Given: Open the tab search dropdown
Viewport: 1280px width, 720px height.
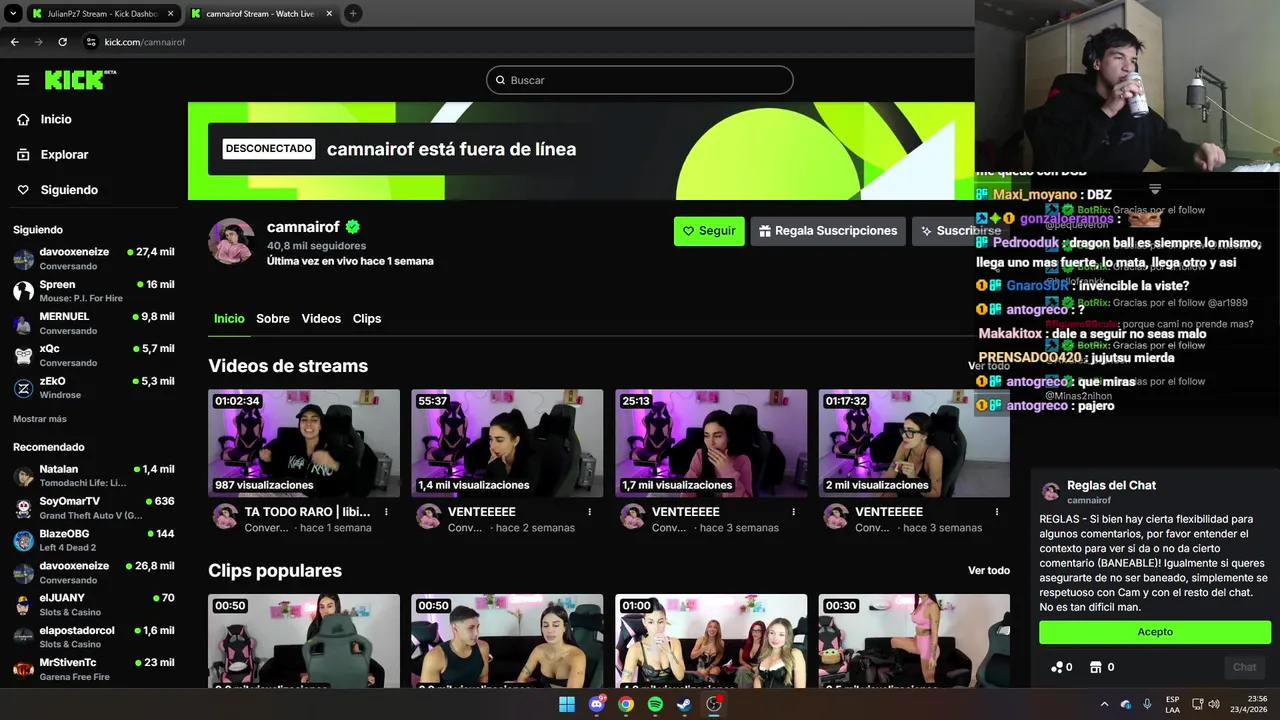Looking at the screenshot, I should pos(13,14).
